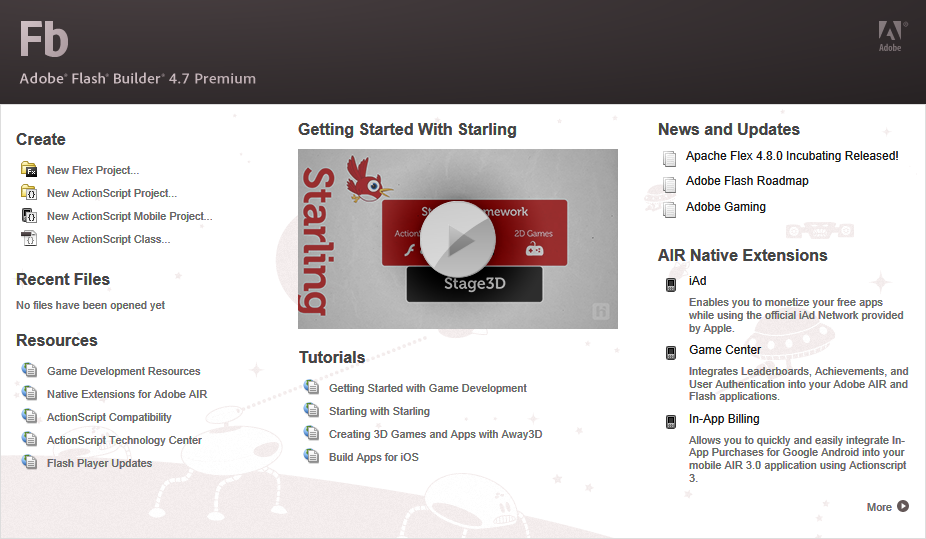Click the Flash Player Updates web icon
Screen dimensions: 926x539
click(x=29, y=462)
